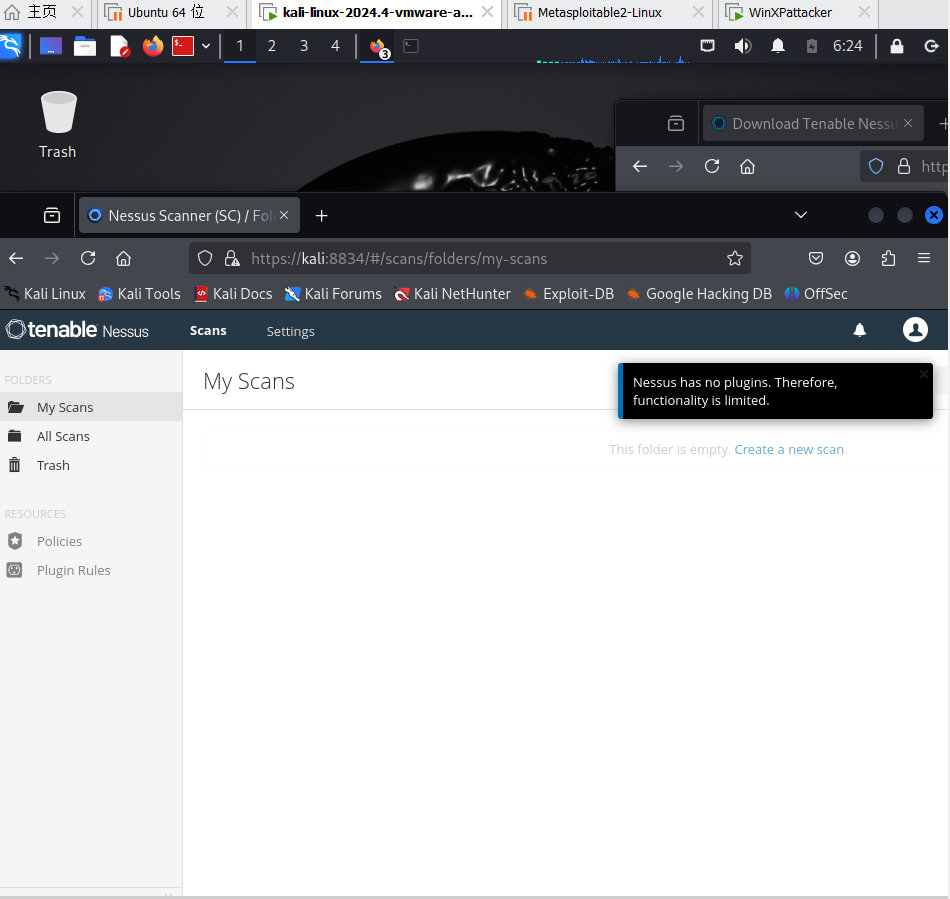Screen dimensions: 950x899
Task: Open the Kali applications menu icon
Action: 11,46
